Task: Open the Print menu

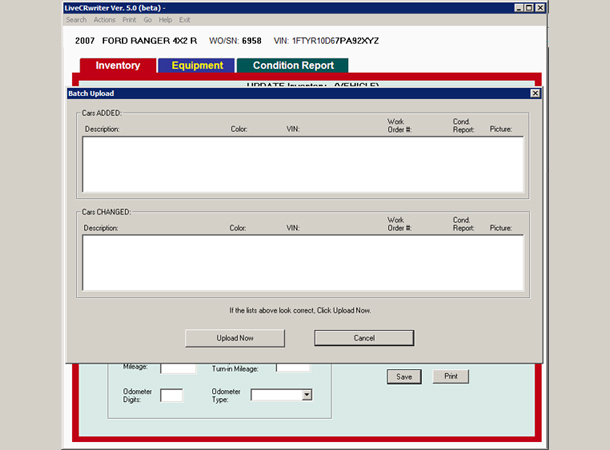Action: pyautogui.click(x=129, y=20)
